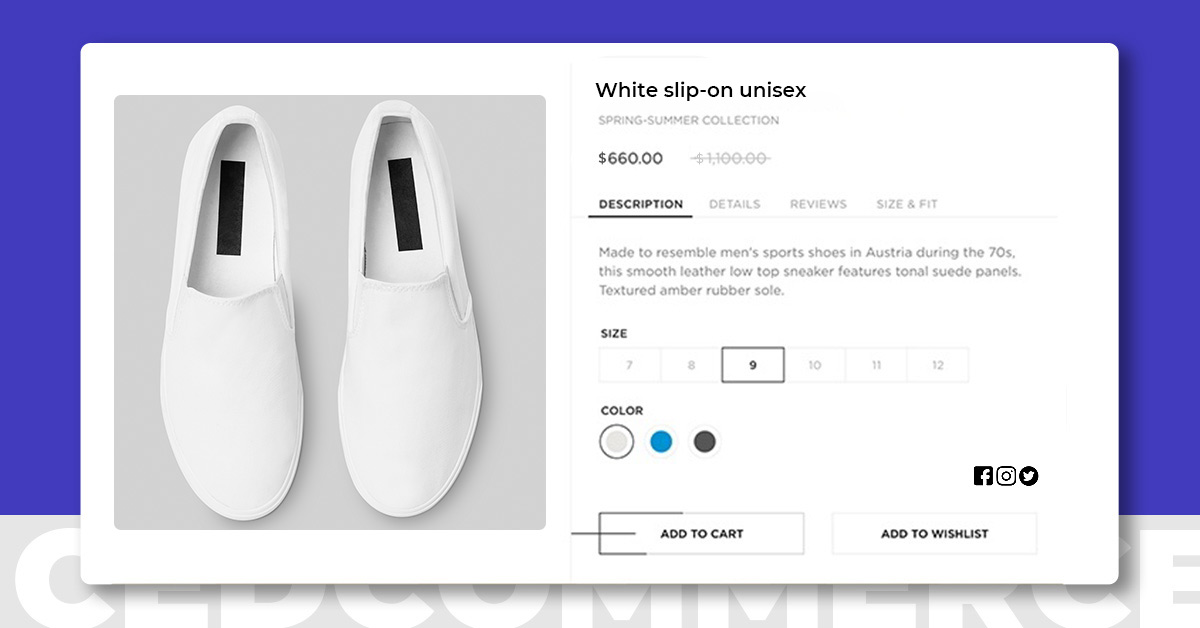This screenshot has height=628, width=1200.
Task: Switch to the Description tab
Action: pos(641,204)
